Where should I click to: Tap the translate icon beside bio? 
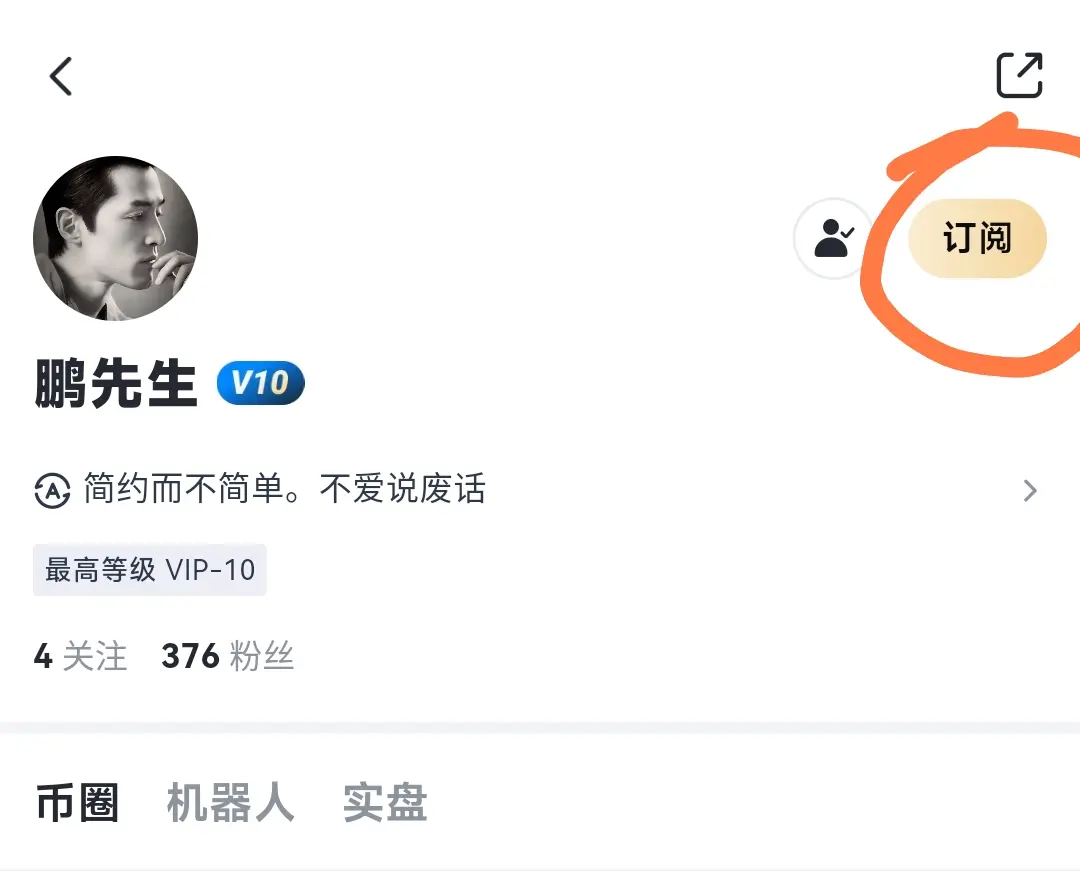coord(52,490)
